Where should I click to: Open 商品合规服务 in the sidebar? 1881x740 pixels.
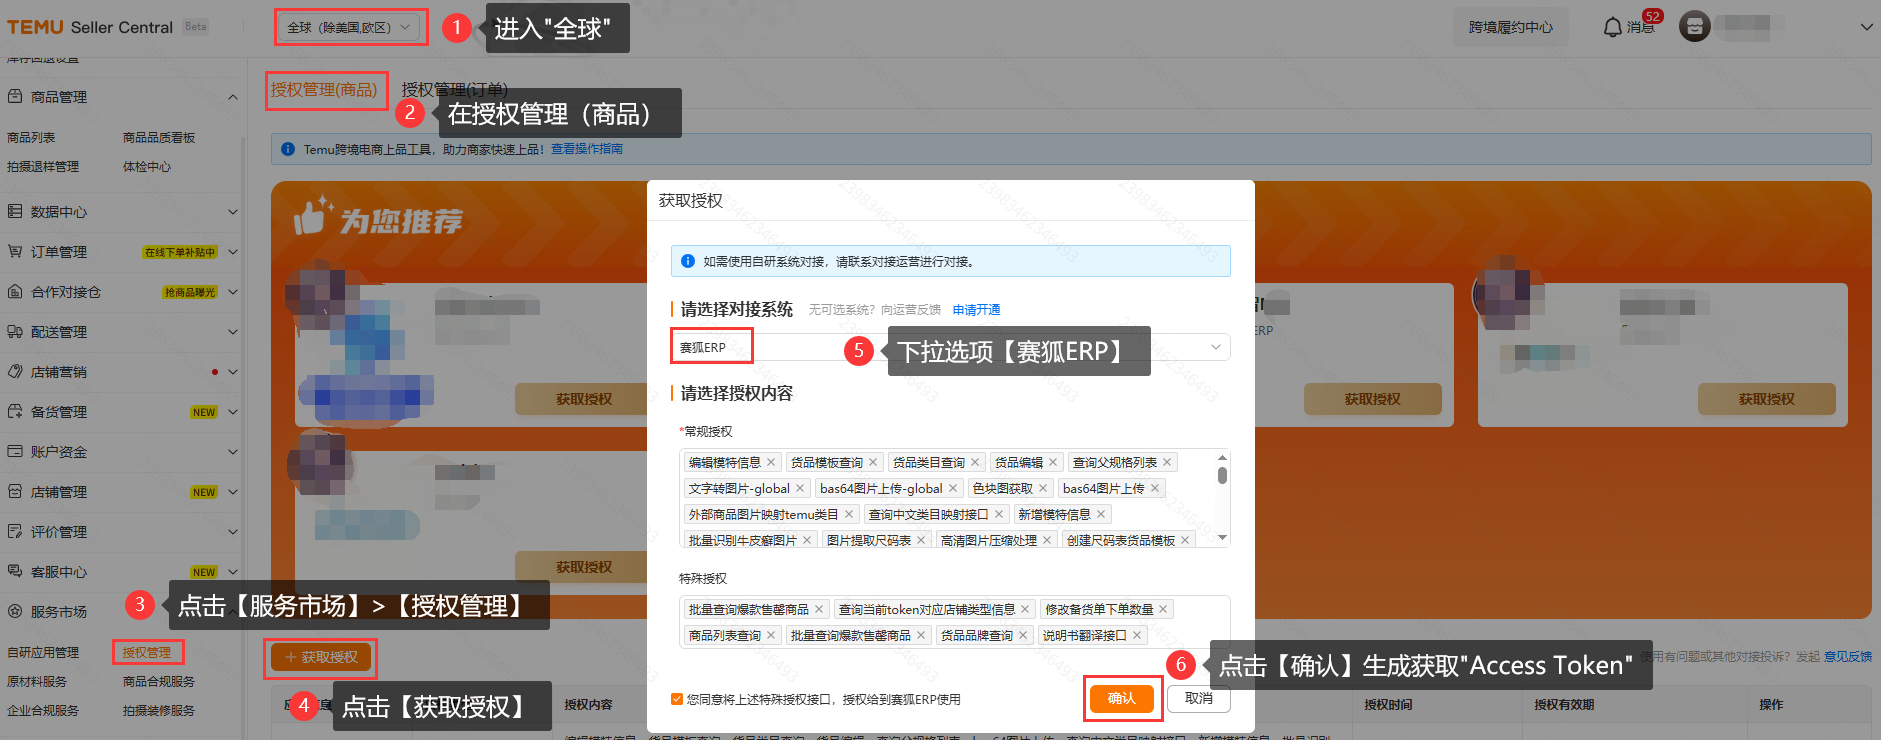[x=159, y=682]
